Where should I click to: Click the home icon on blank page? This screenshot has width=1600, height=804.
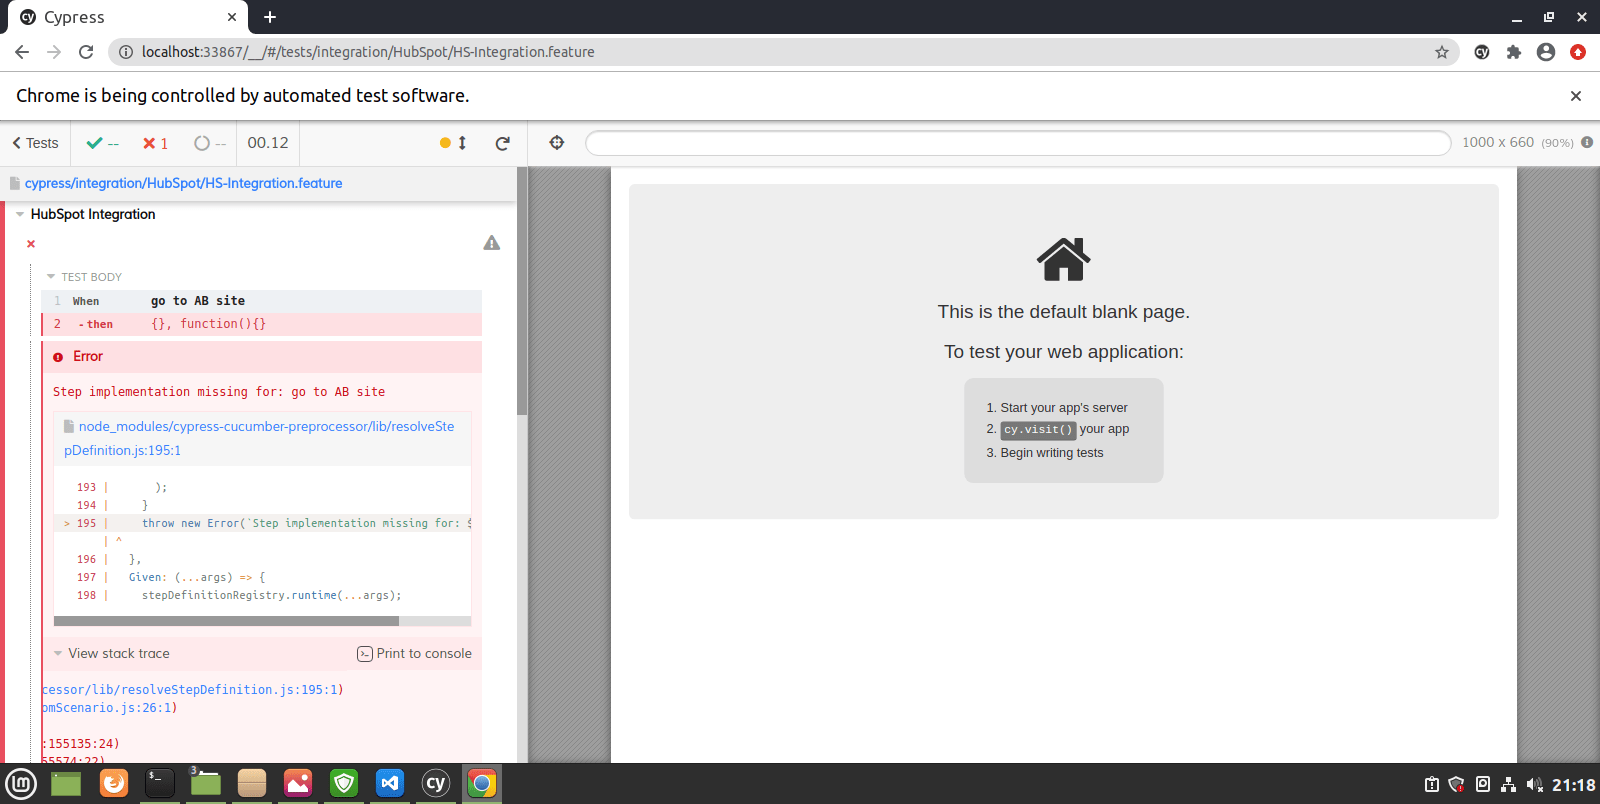pyautogui.click(x=1063, y=260)
